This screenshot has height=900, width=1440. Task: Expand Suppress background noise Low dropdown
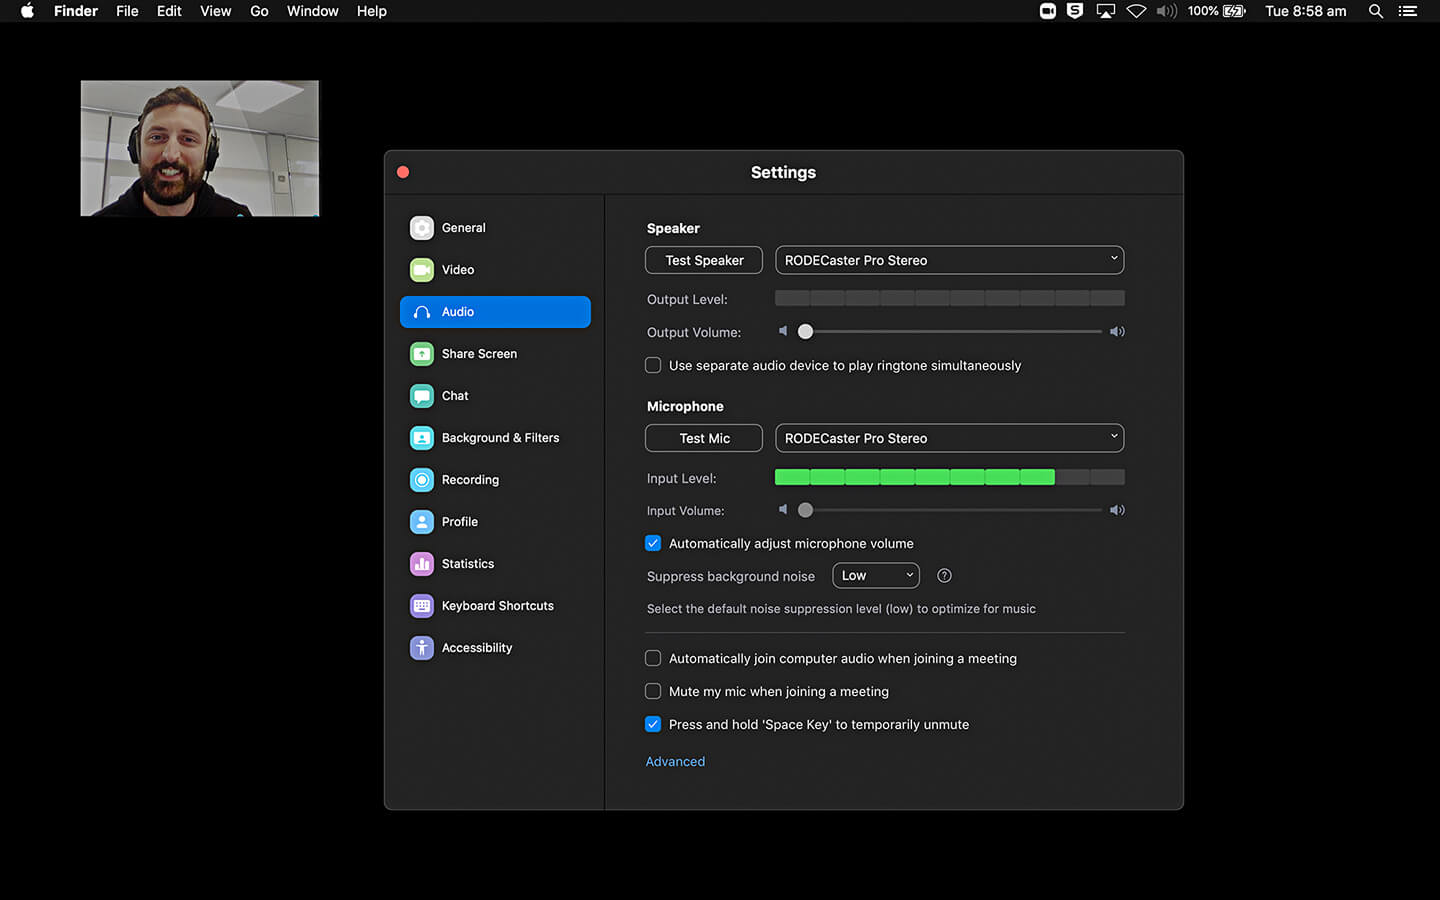(x=875, y=576)
